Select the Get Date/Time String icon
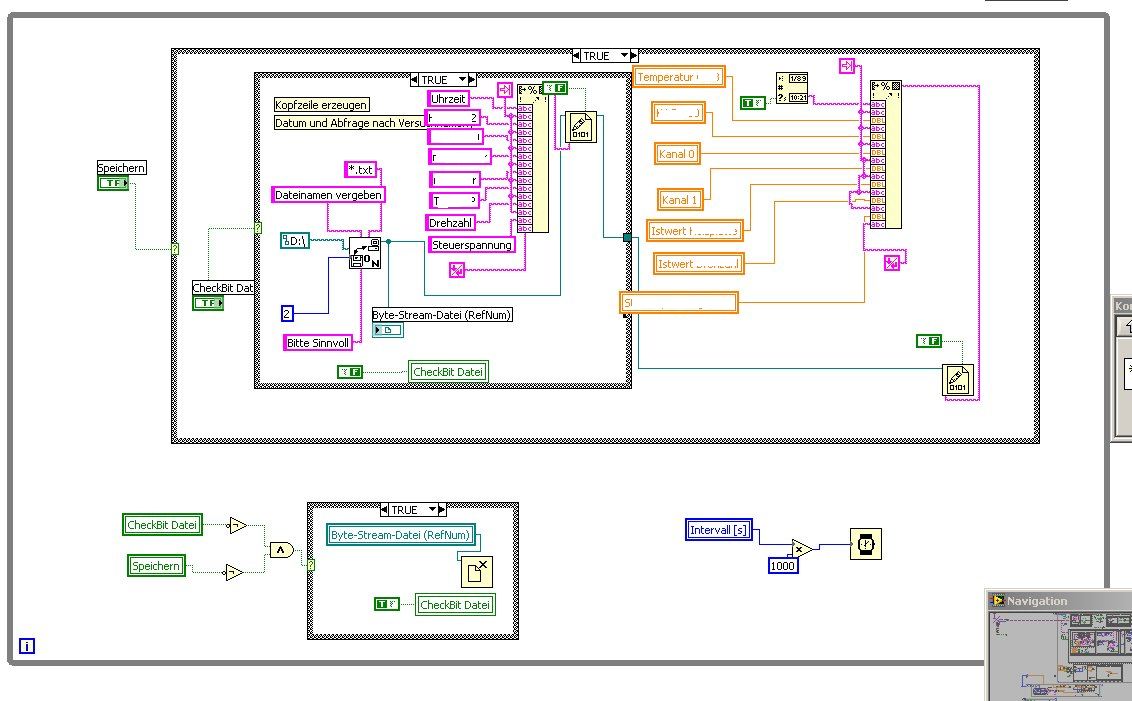1132x701 pixels. [x=792, y=88]
